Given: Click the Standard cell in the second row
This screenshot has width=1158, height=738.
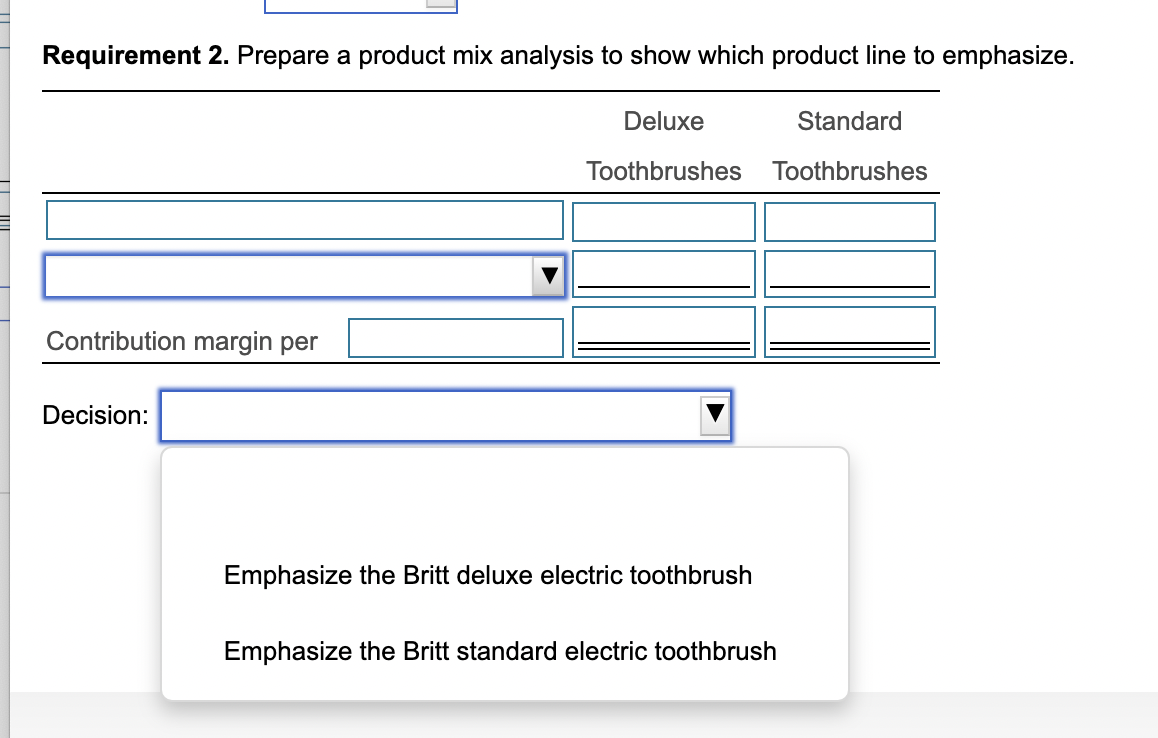Looking at the screenshot, I should coord(849,273).
